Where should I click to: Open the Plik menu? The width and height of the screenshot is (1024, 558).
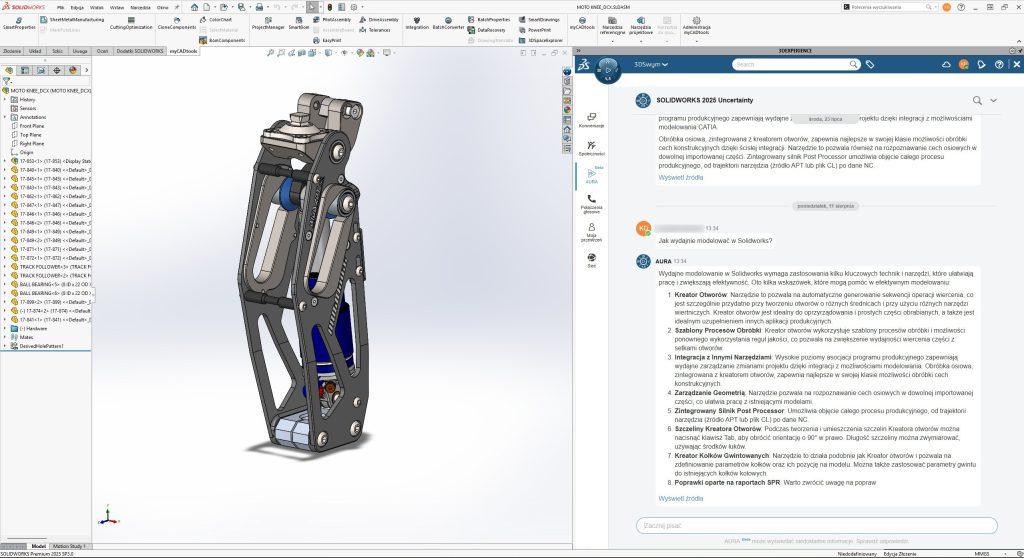point(61,7)
